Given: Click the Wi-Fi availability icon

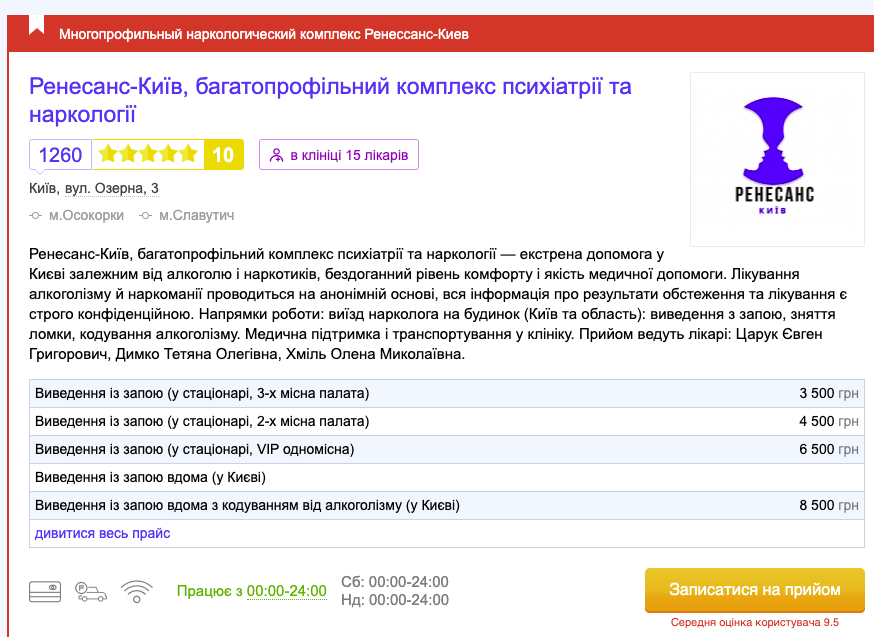Looking at the screenshot, I should tap(136, 591).
